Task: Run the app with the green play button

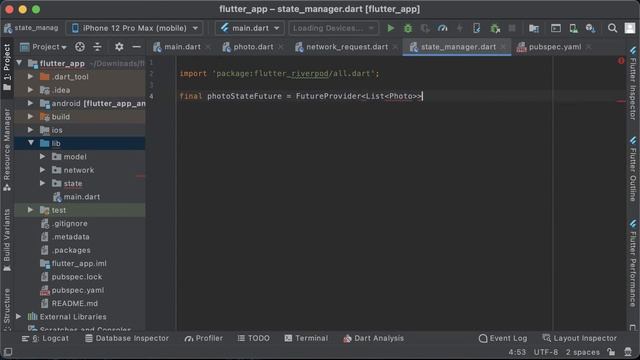Action: [x=391, y=28]
